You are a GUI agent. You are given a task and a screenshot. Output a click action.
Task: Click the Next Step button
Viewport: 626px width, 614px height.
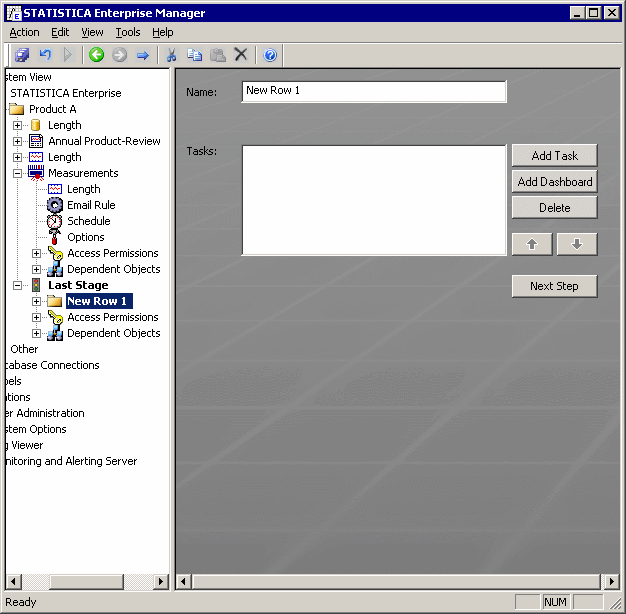[x=555, y=286]
